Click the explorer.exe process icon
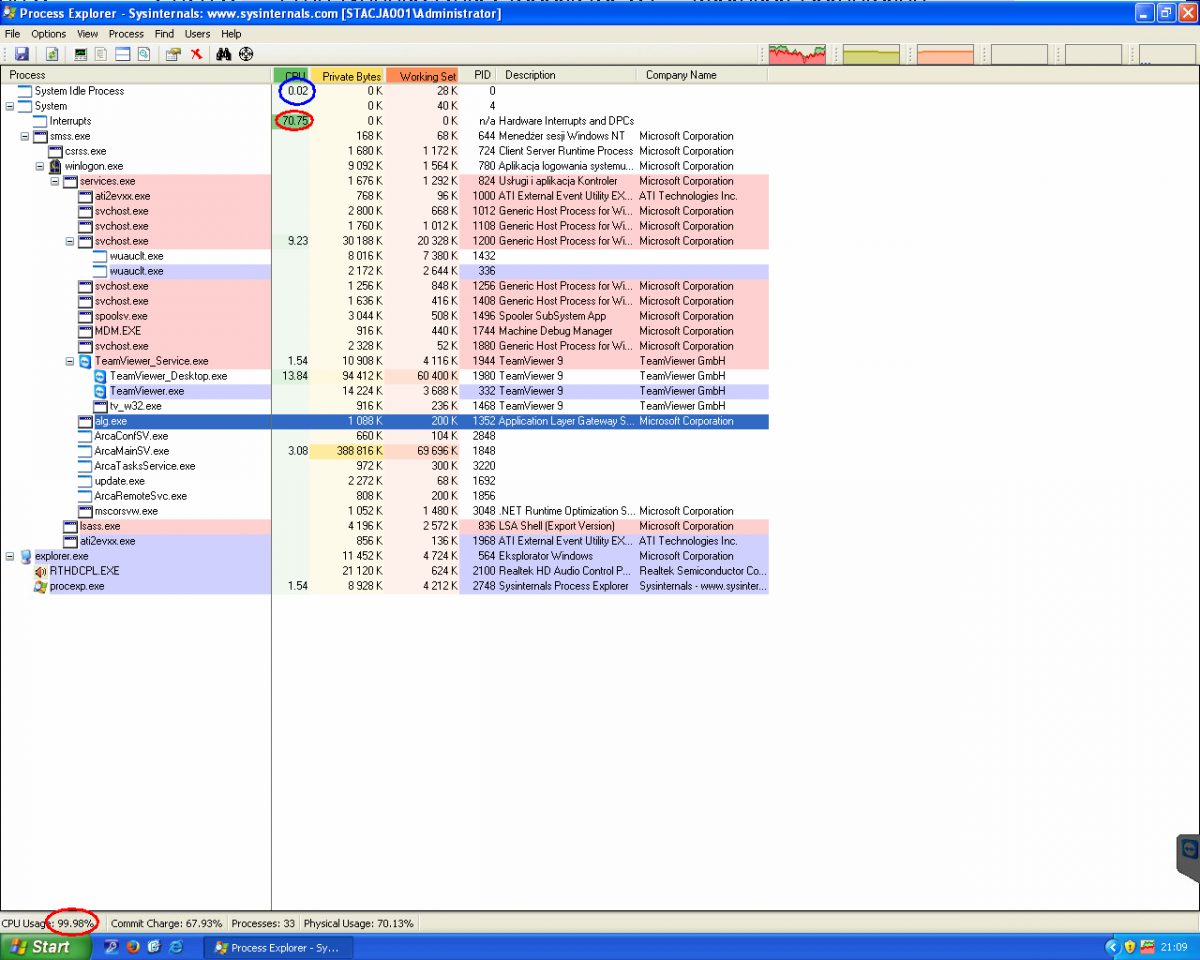1200x960 pixels. (x=25, y=556)
